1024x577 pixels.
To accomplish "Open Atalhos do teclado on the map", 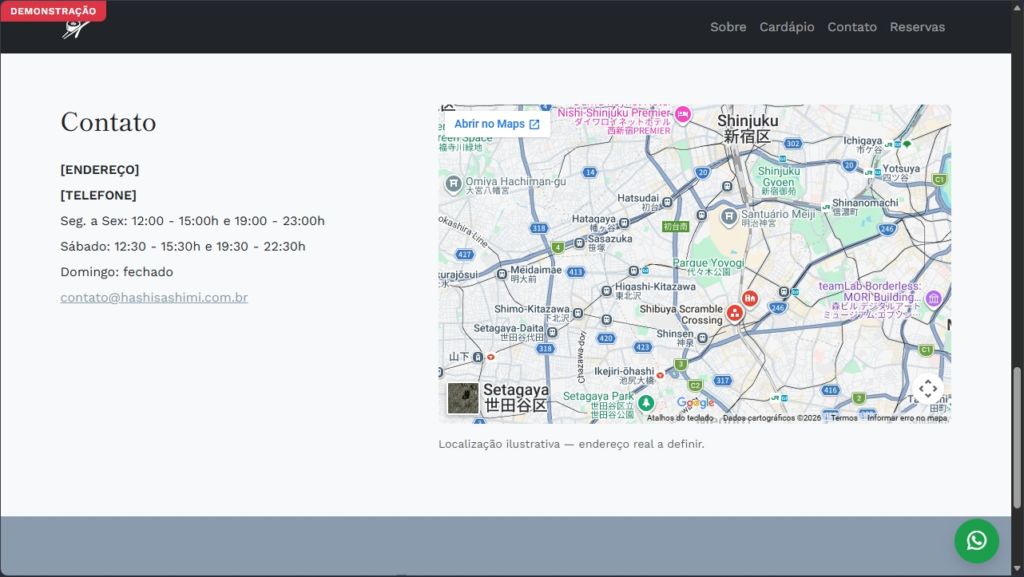I will coord(680,418).
